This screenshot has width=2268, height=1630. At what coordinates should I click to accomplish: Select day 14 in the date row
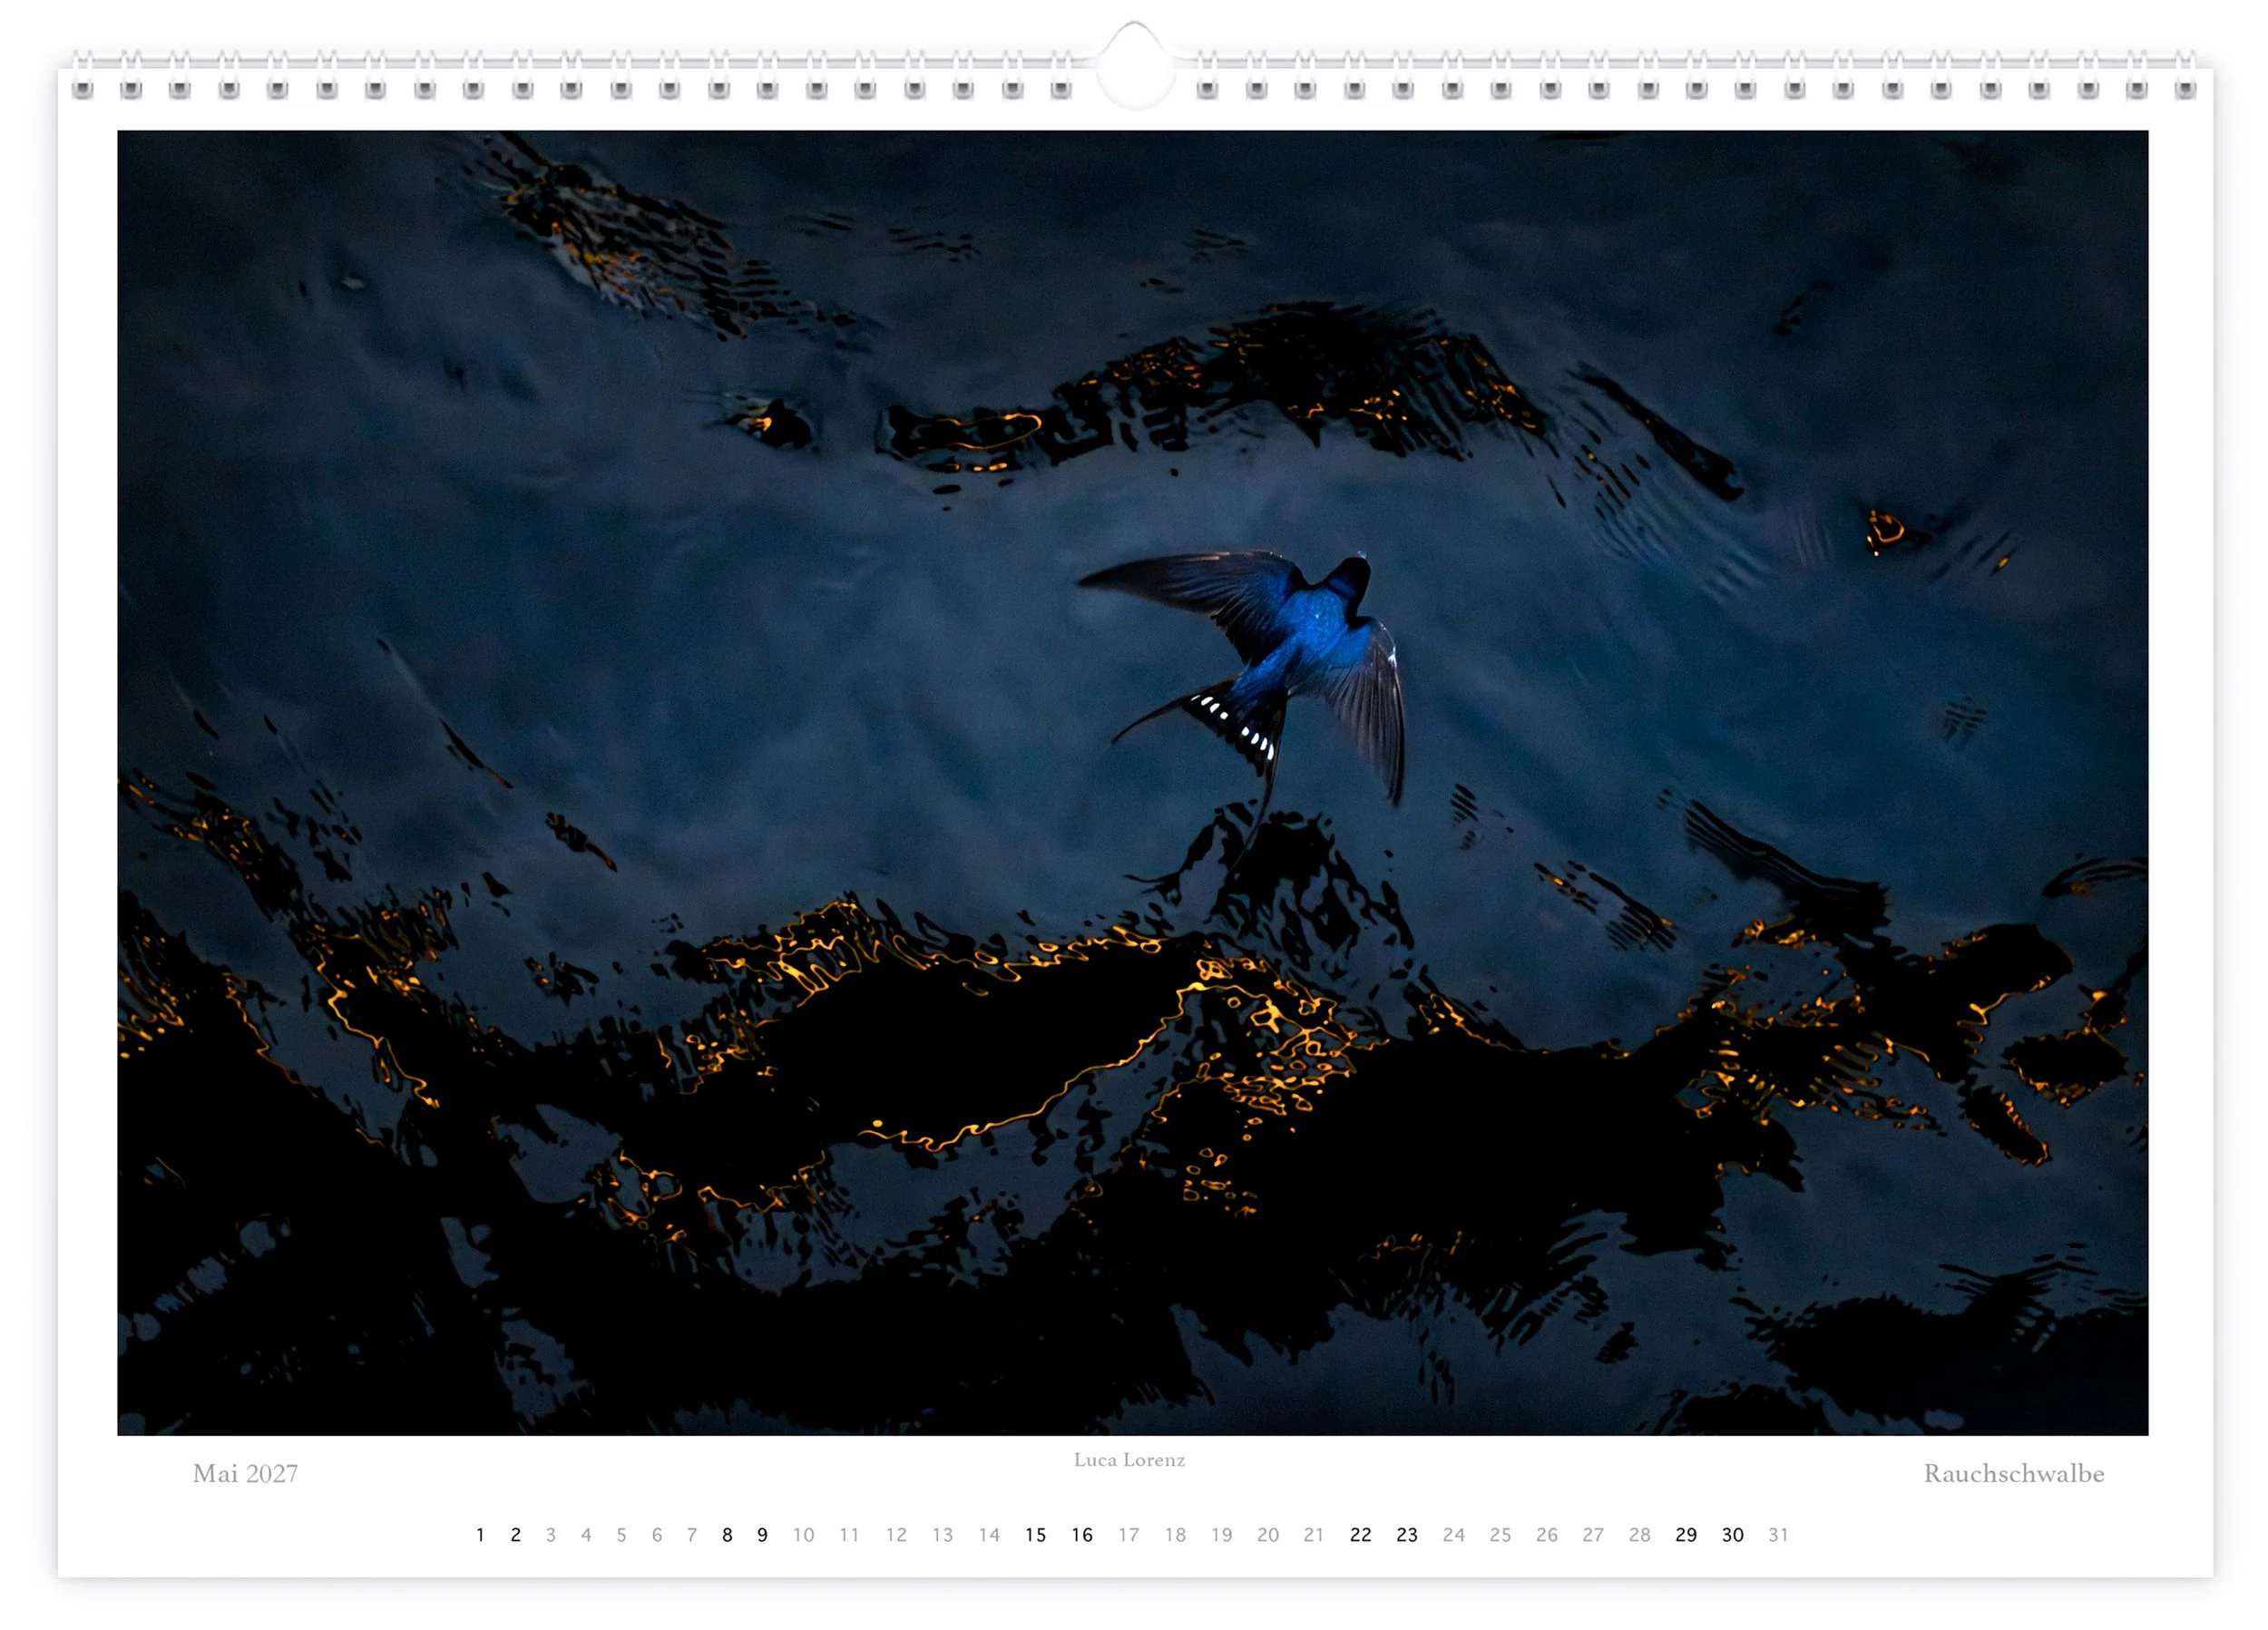(x=989, y=1534)
